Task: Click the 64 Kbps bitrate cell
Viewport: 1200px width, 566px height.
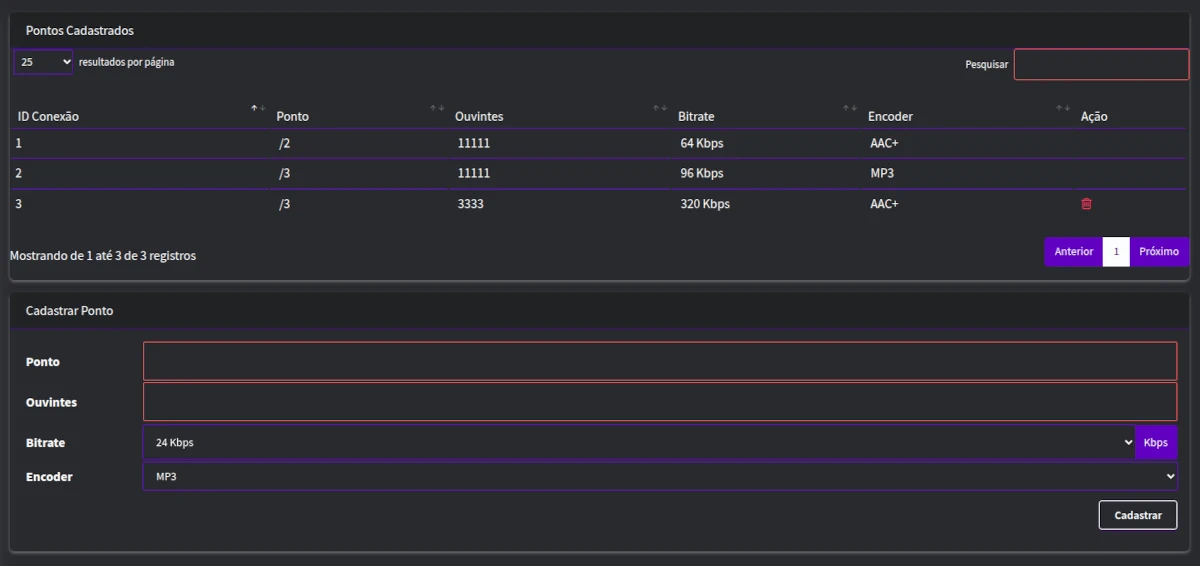Action: [701, 143]
